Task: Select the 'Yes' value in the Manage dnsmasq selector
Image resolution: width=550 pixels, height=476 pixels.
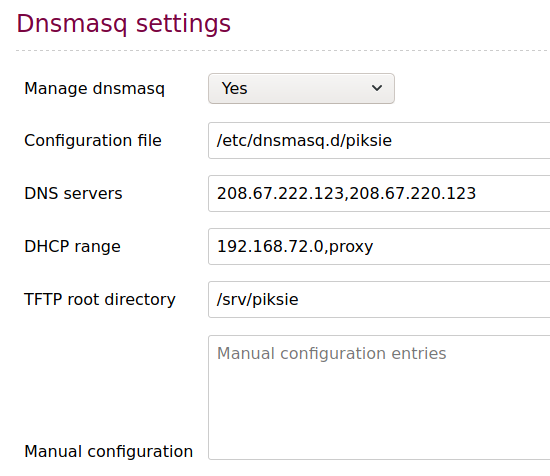Action: pos(234,88)
